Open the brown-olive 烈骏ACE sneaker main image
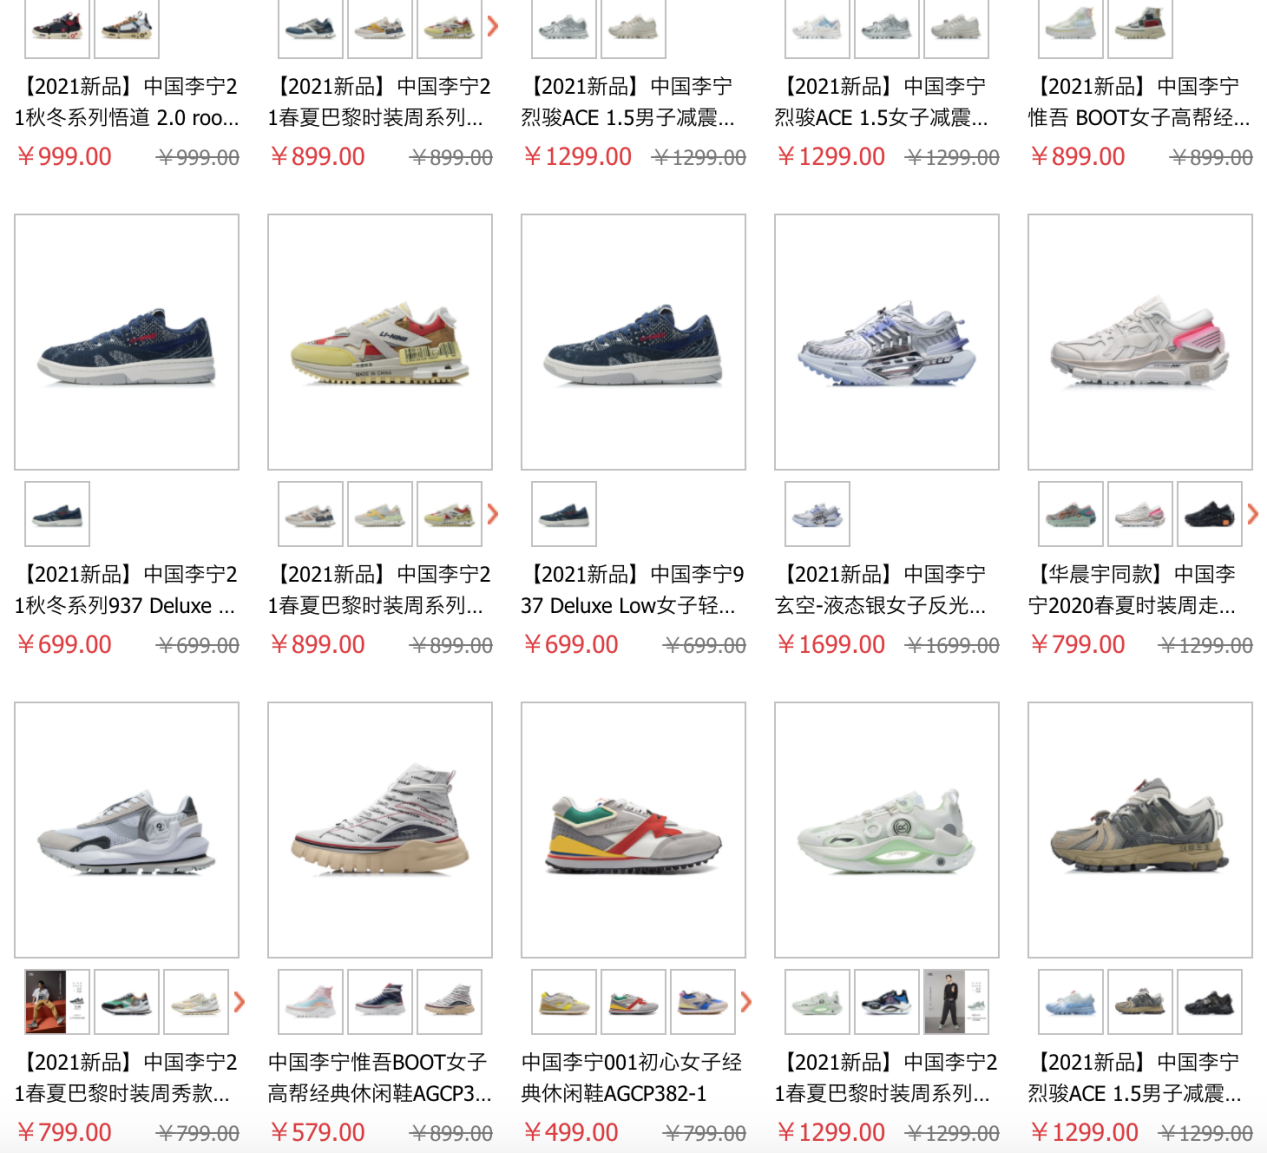 1140,830
